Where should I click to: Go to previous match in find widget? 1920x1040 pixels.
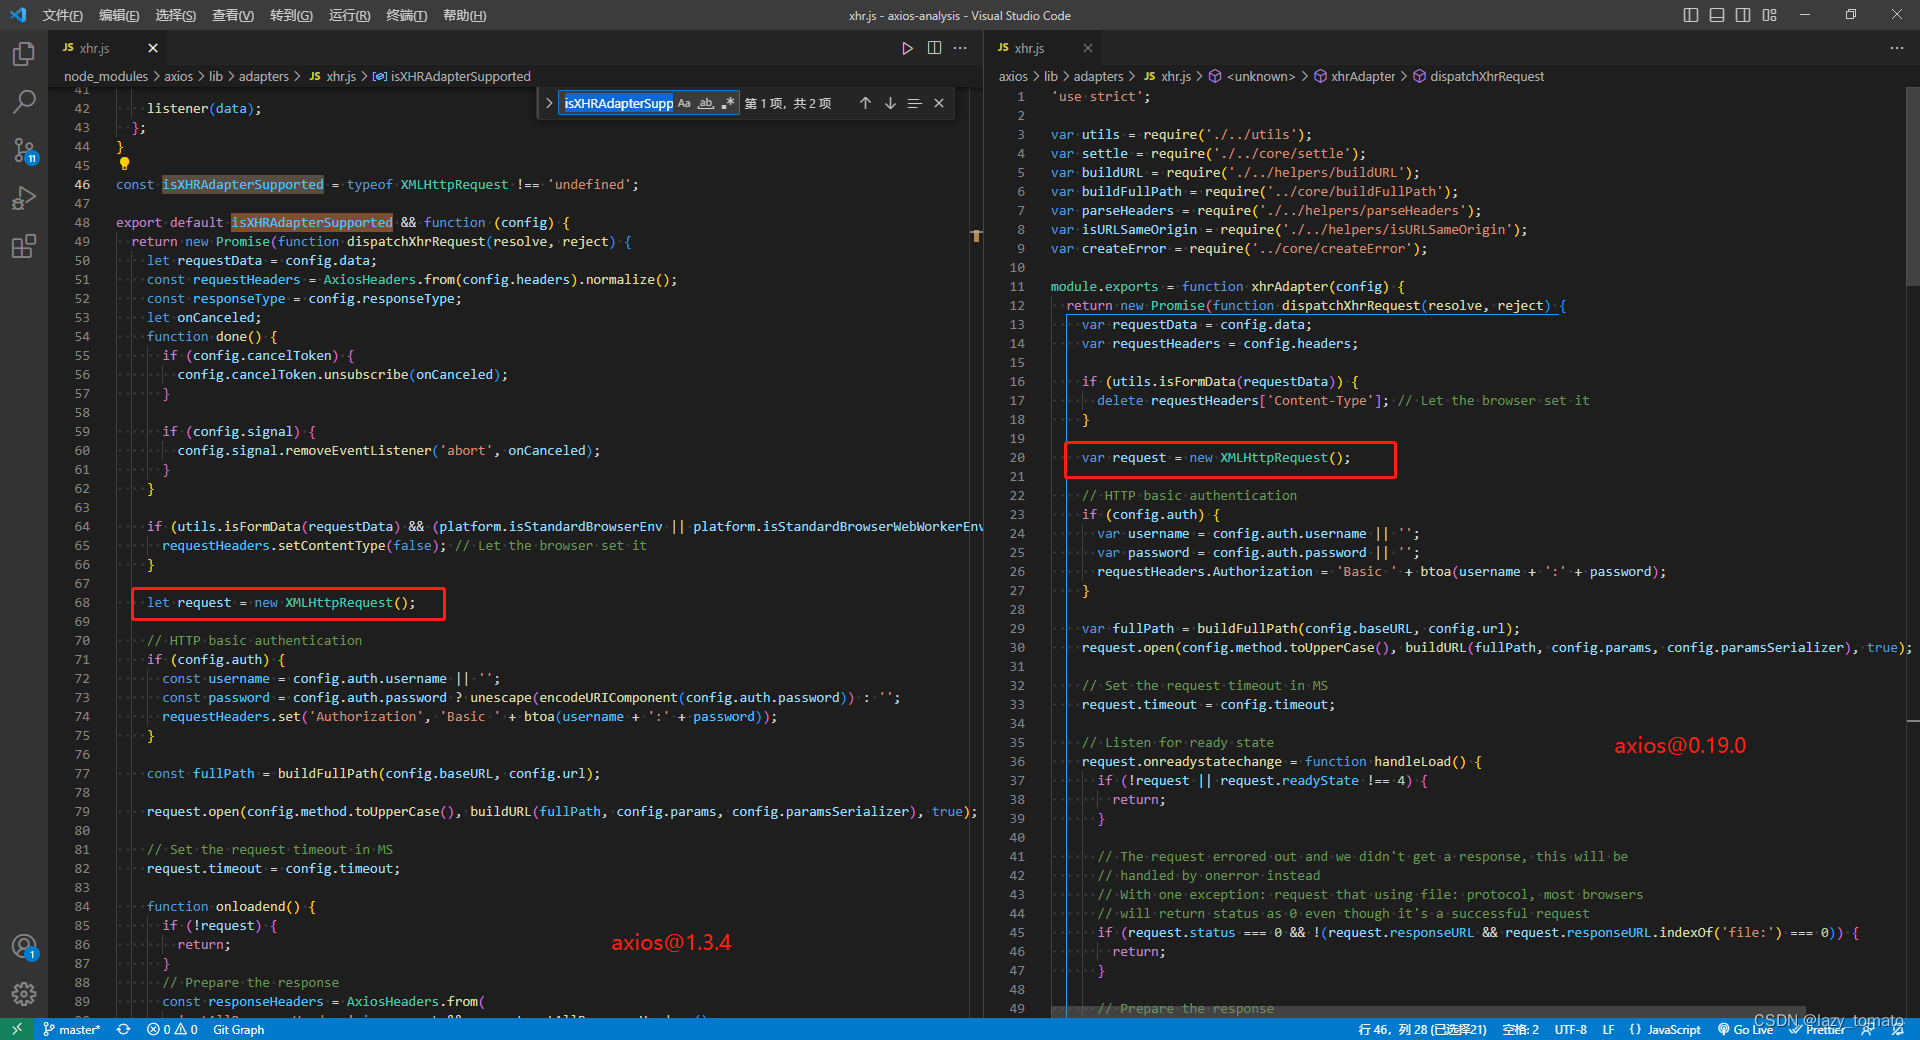pyautogui.click(x=865, y=103)
